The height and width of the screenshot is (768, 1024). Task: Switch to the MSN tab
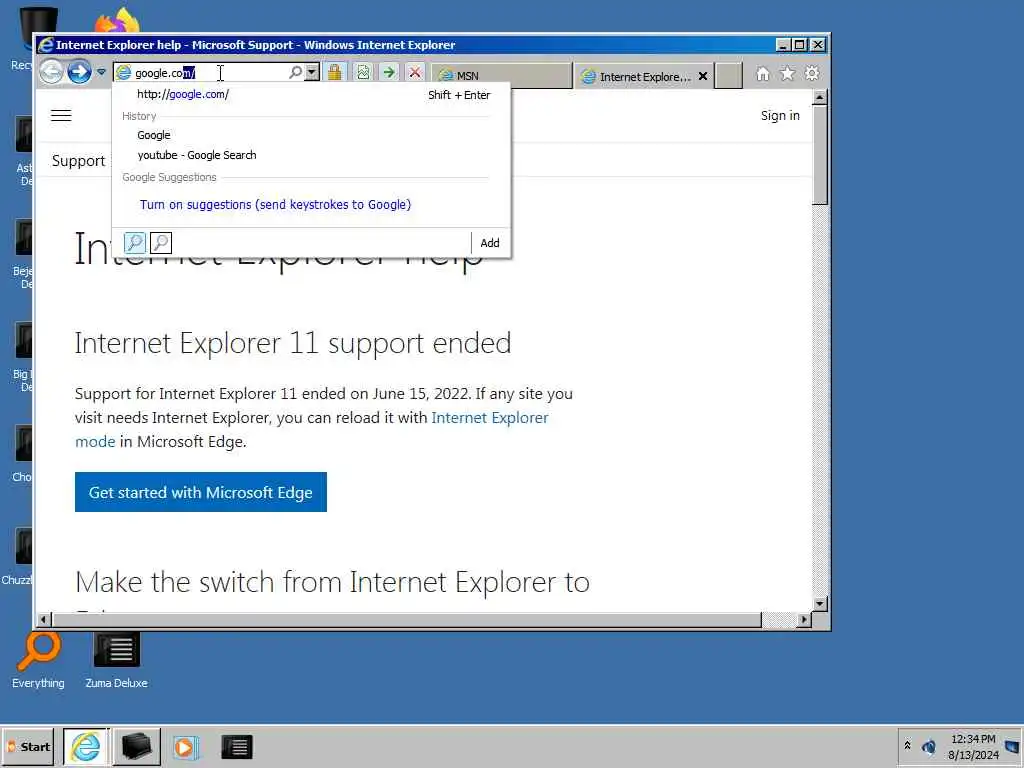pyautogui.click(x=502, y=76)
